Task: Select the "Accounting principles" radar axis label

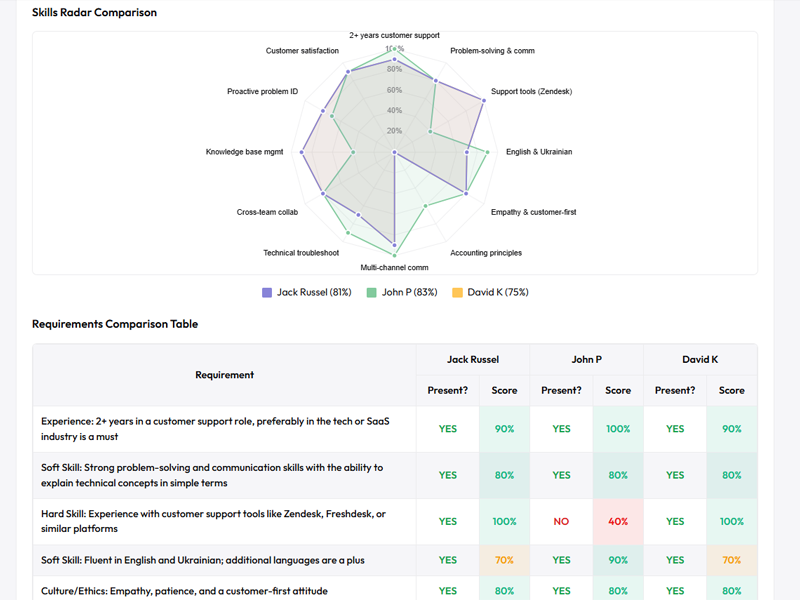Action: pyautogui.click(x=486, y=253)
